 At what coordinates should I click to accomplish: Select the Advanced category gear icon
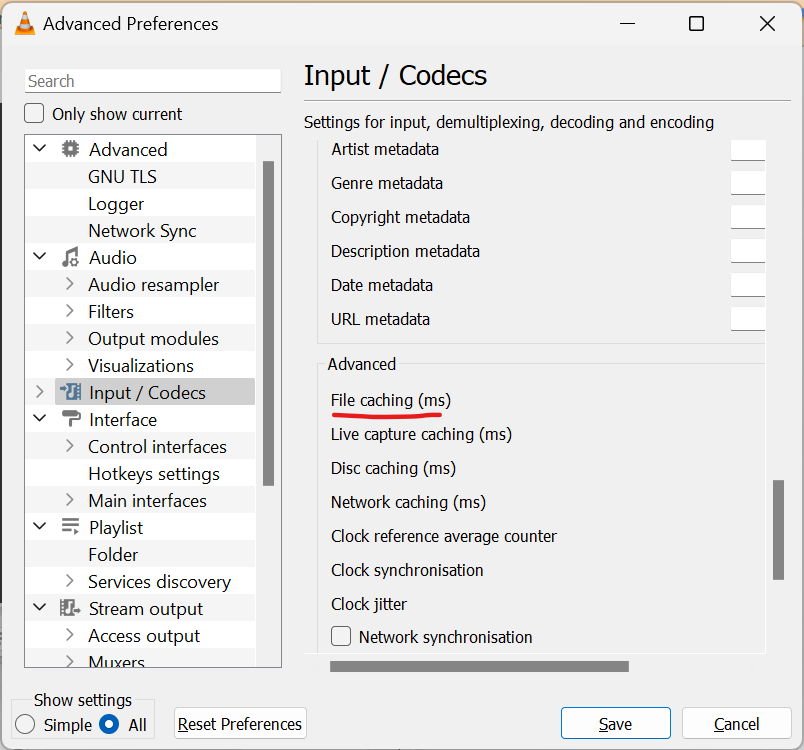click(69, 148)
